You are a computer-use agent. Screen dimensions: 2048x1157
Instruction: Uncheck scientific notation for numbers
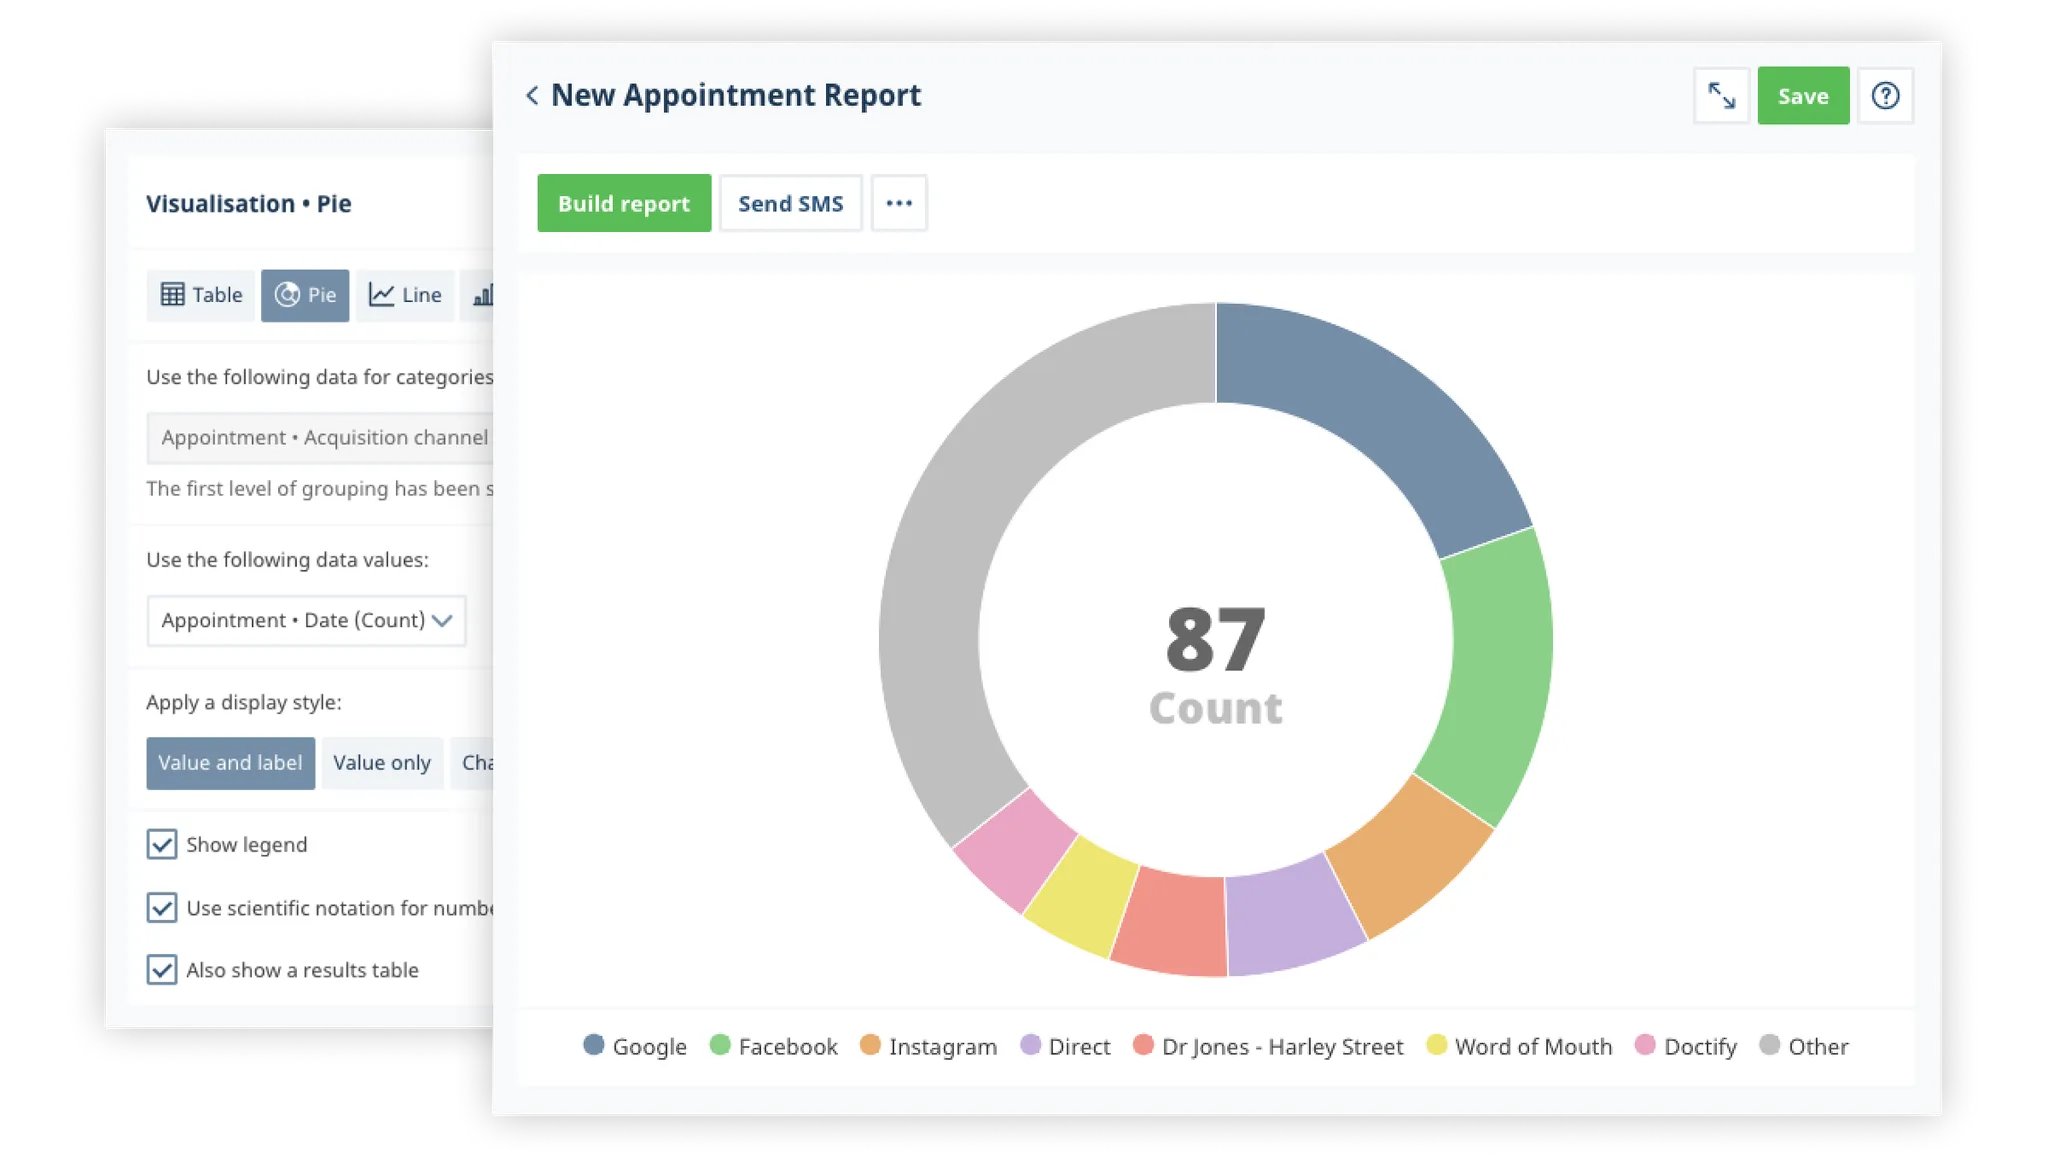coord(162,908)
